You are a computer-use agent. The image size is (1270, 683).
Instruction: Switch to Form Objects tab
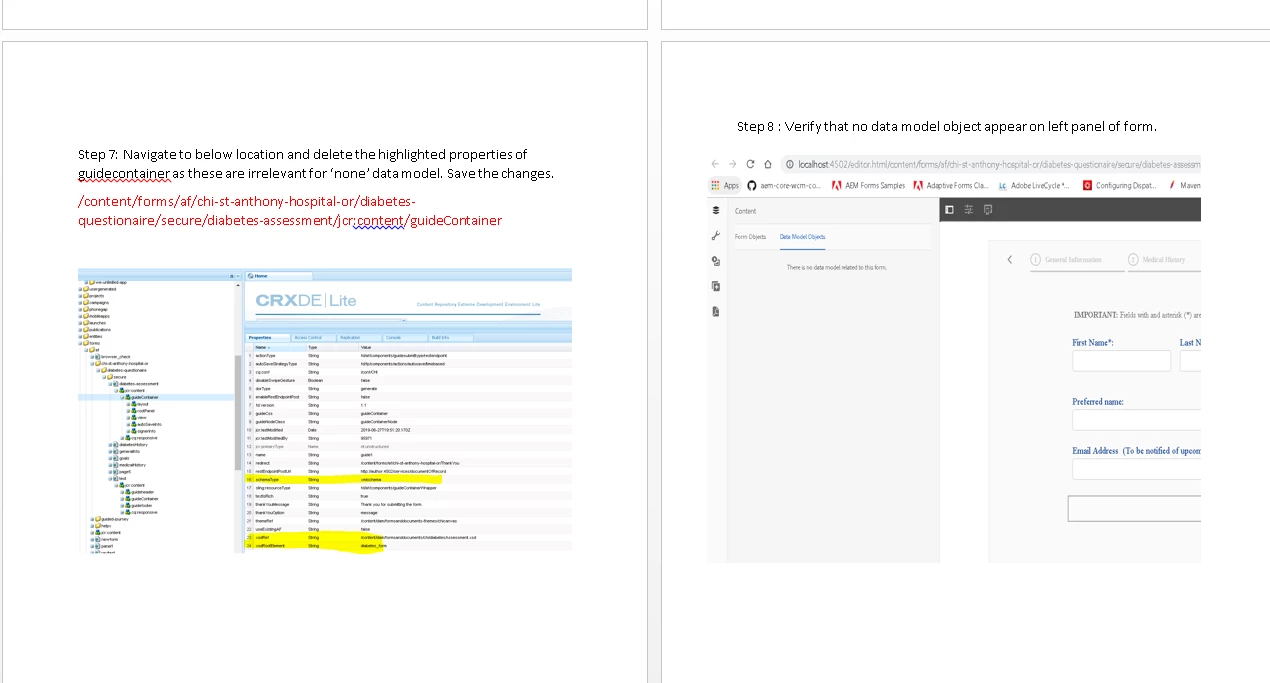(750, 237)
